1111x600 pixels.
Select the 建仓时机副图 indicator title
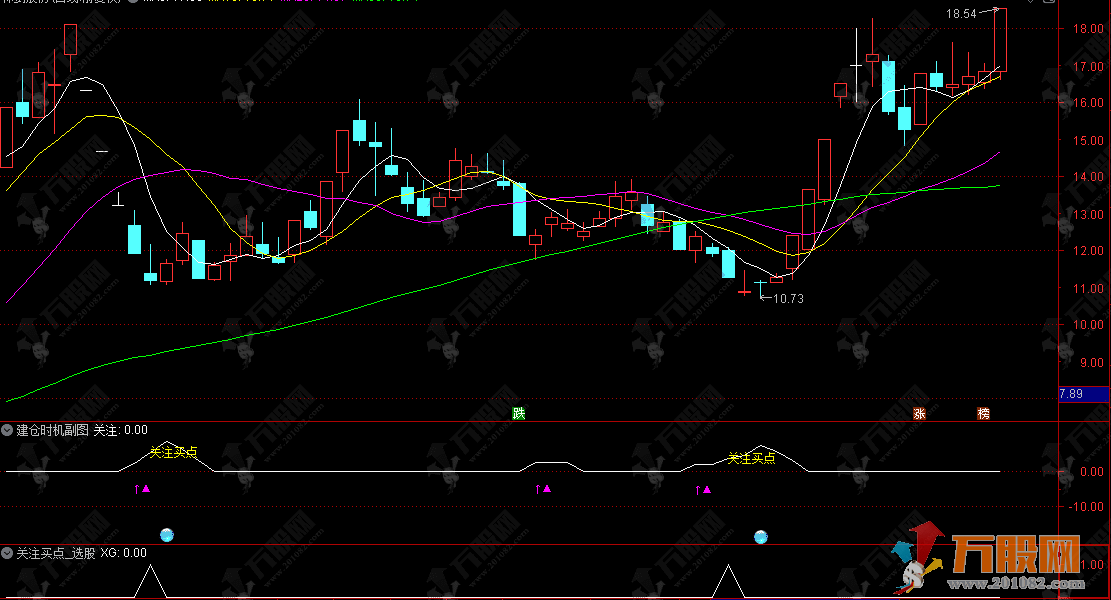click(x=52, y=430)
